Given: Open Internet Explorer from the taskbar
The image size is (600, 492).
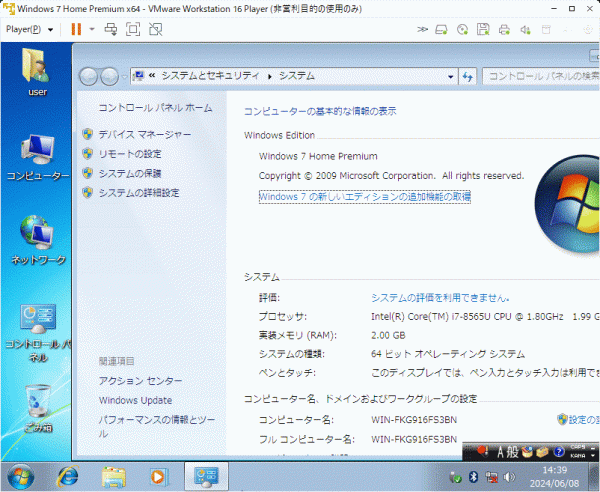Looking at the screenshot, I should (68, 477).
